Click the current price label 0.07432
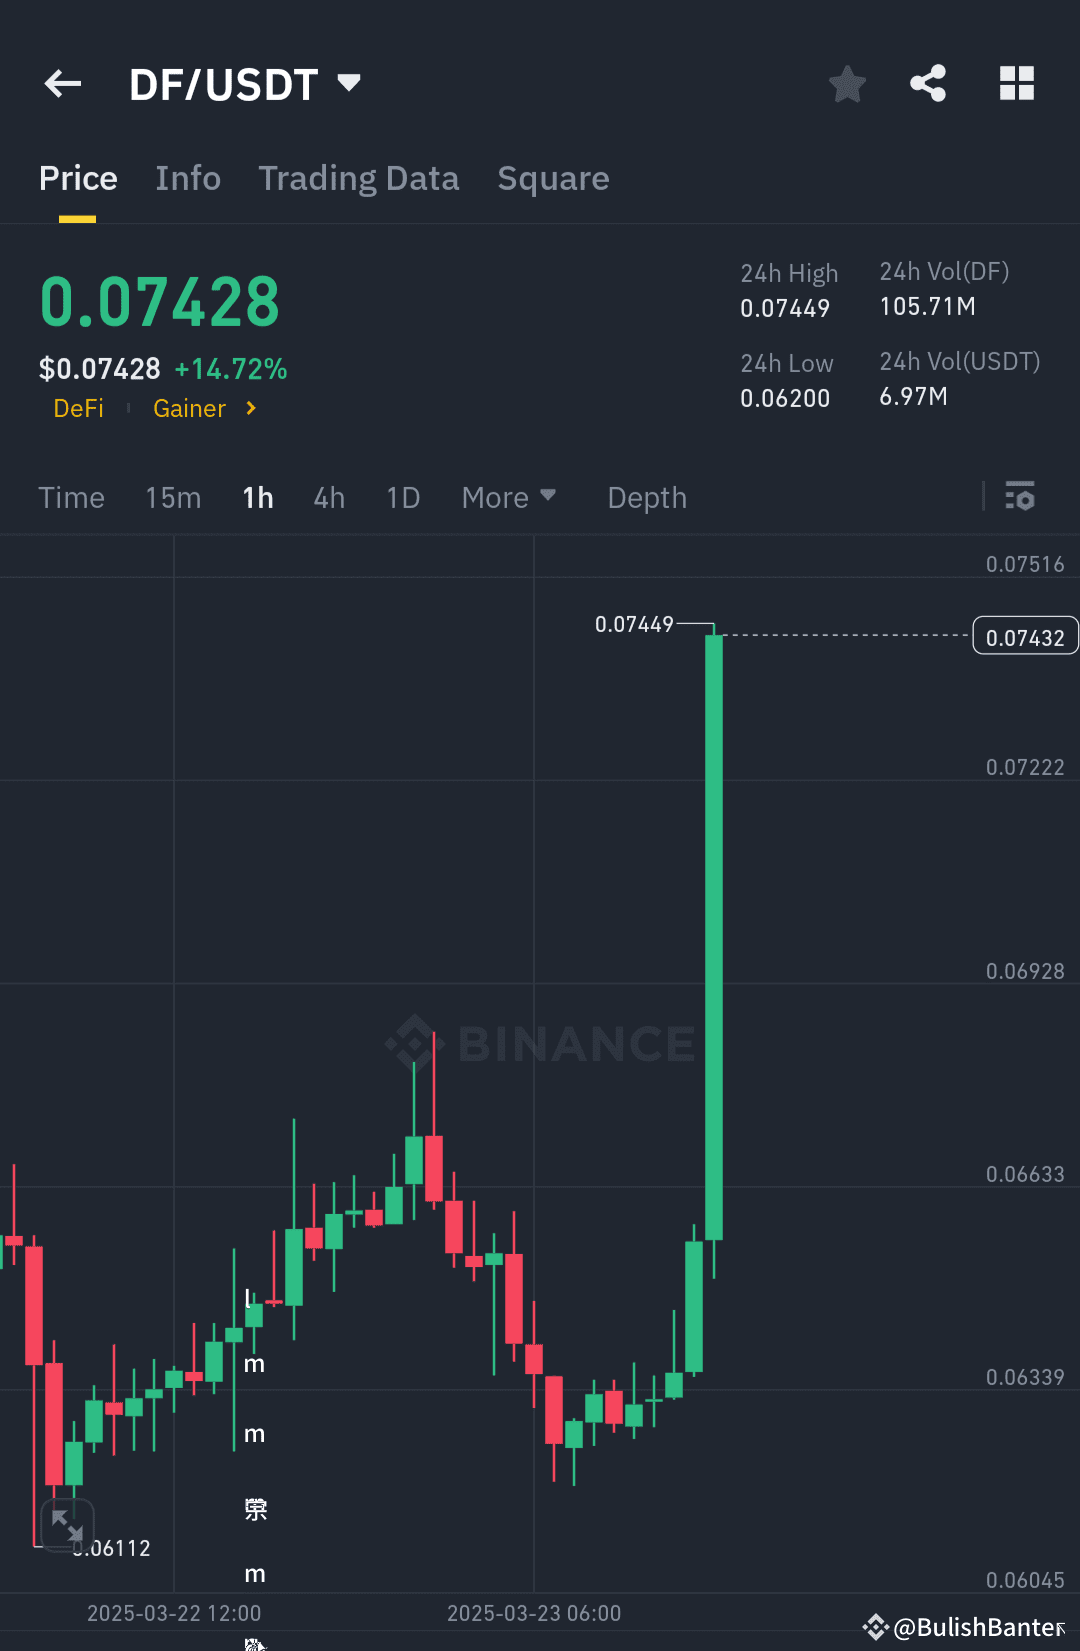Viewport: 1080px width, 1651px height. (1025, 635)
